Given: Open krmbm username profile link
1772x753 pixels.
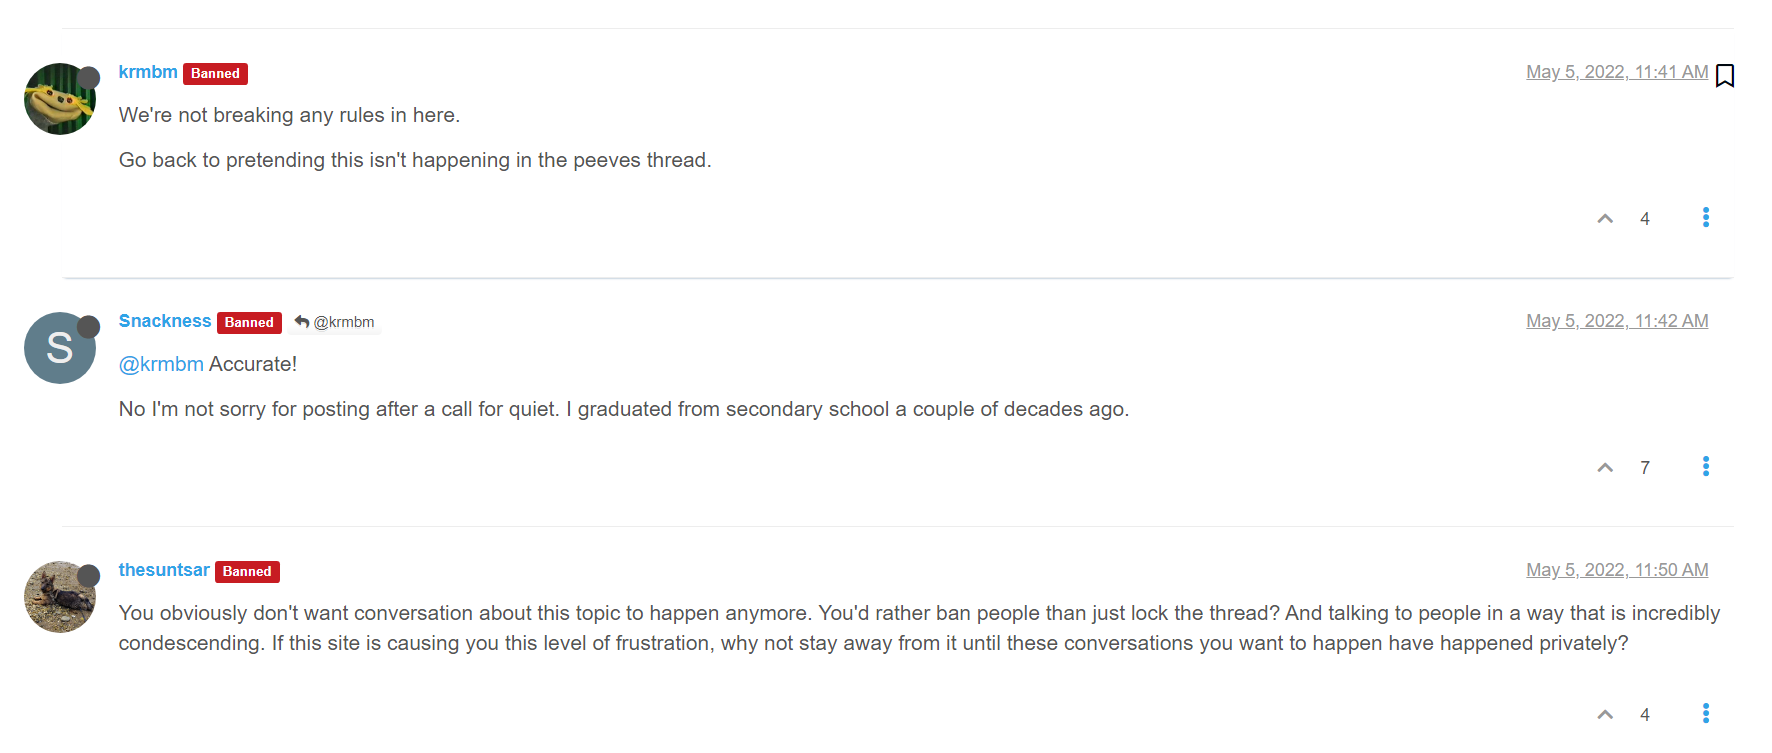Looking at the screenshot, I should pos(148,72).
